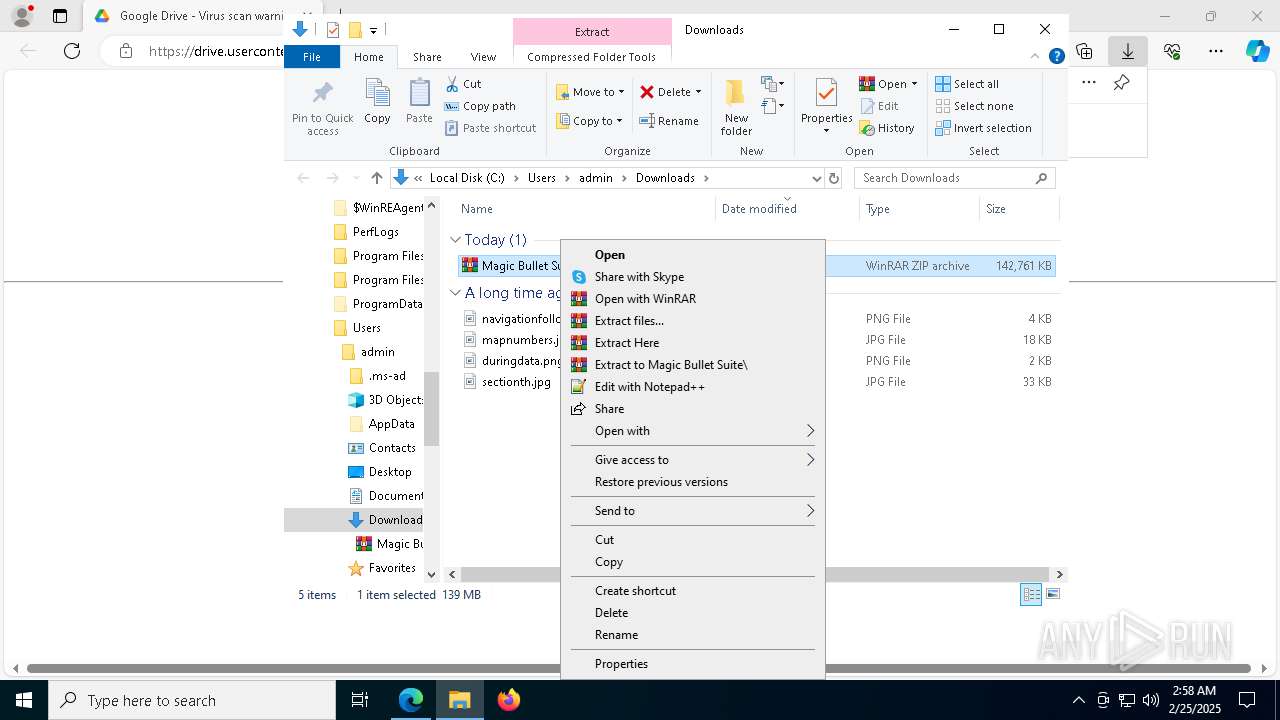This screenshot has height=720, width=1280.
Task: Click Select none in the ribbon
Action: 974,106
